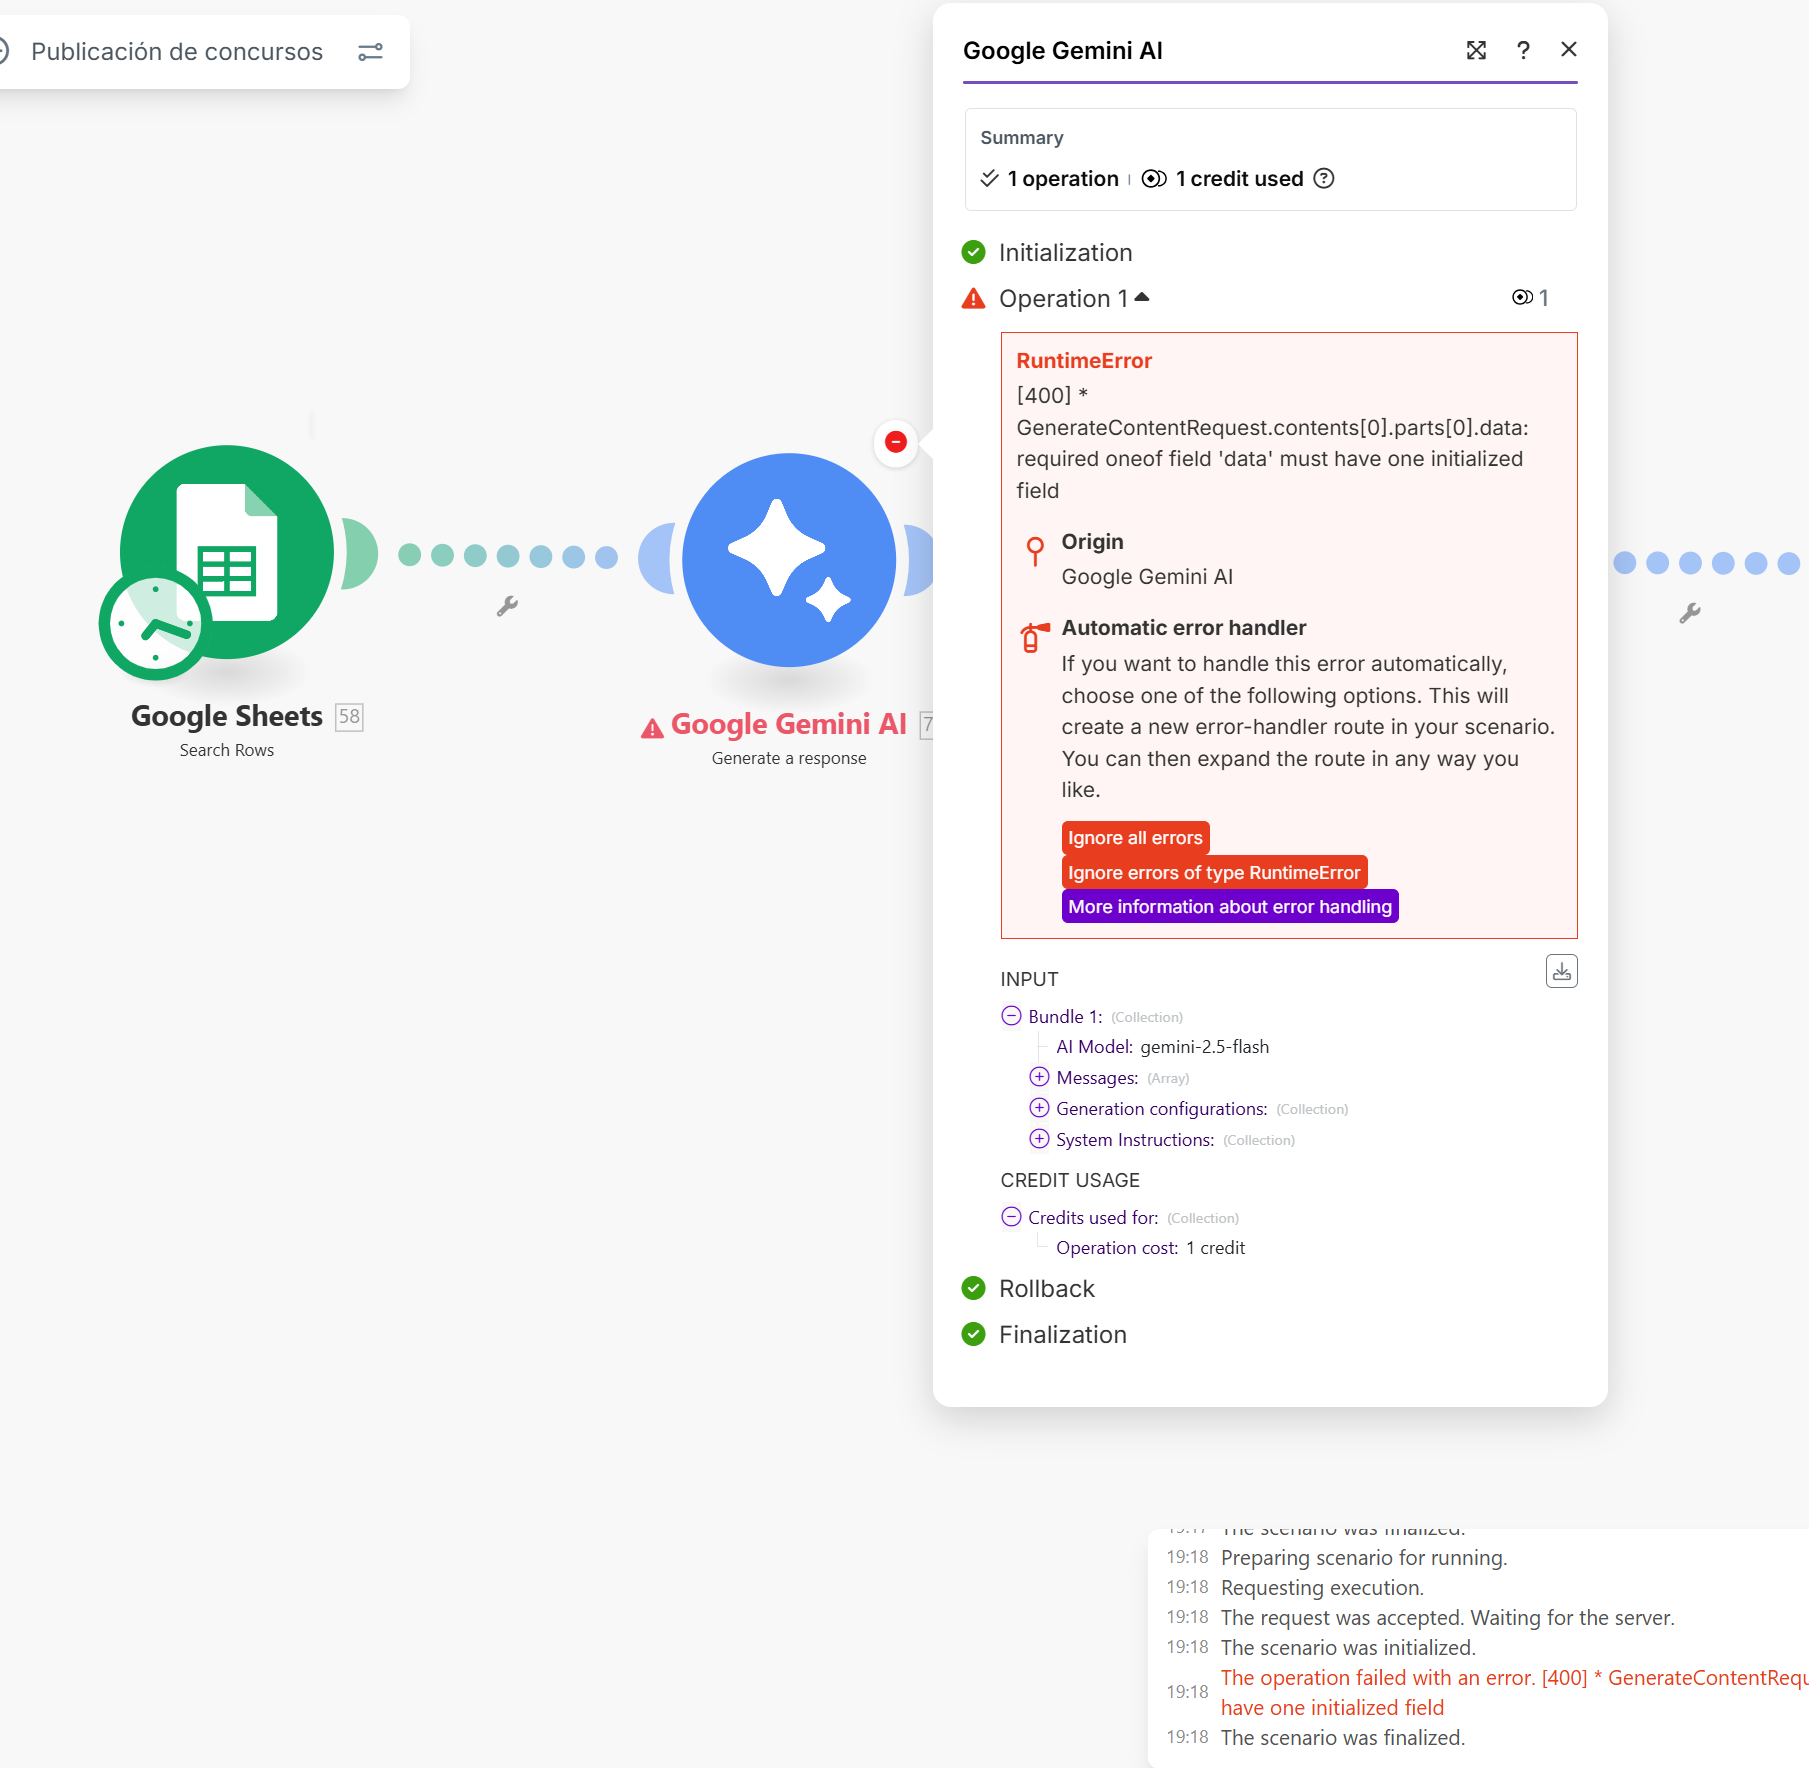1809x1768 pixels.
Task: Expand Generation configurations collection
Action: point(1039,1108)
